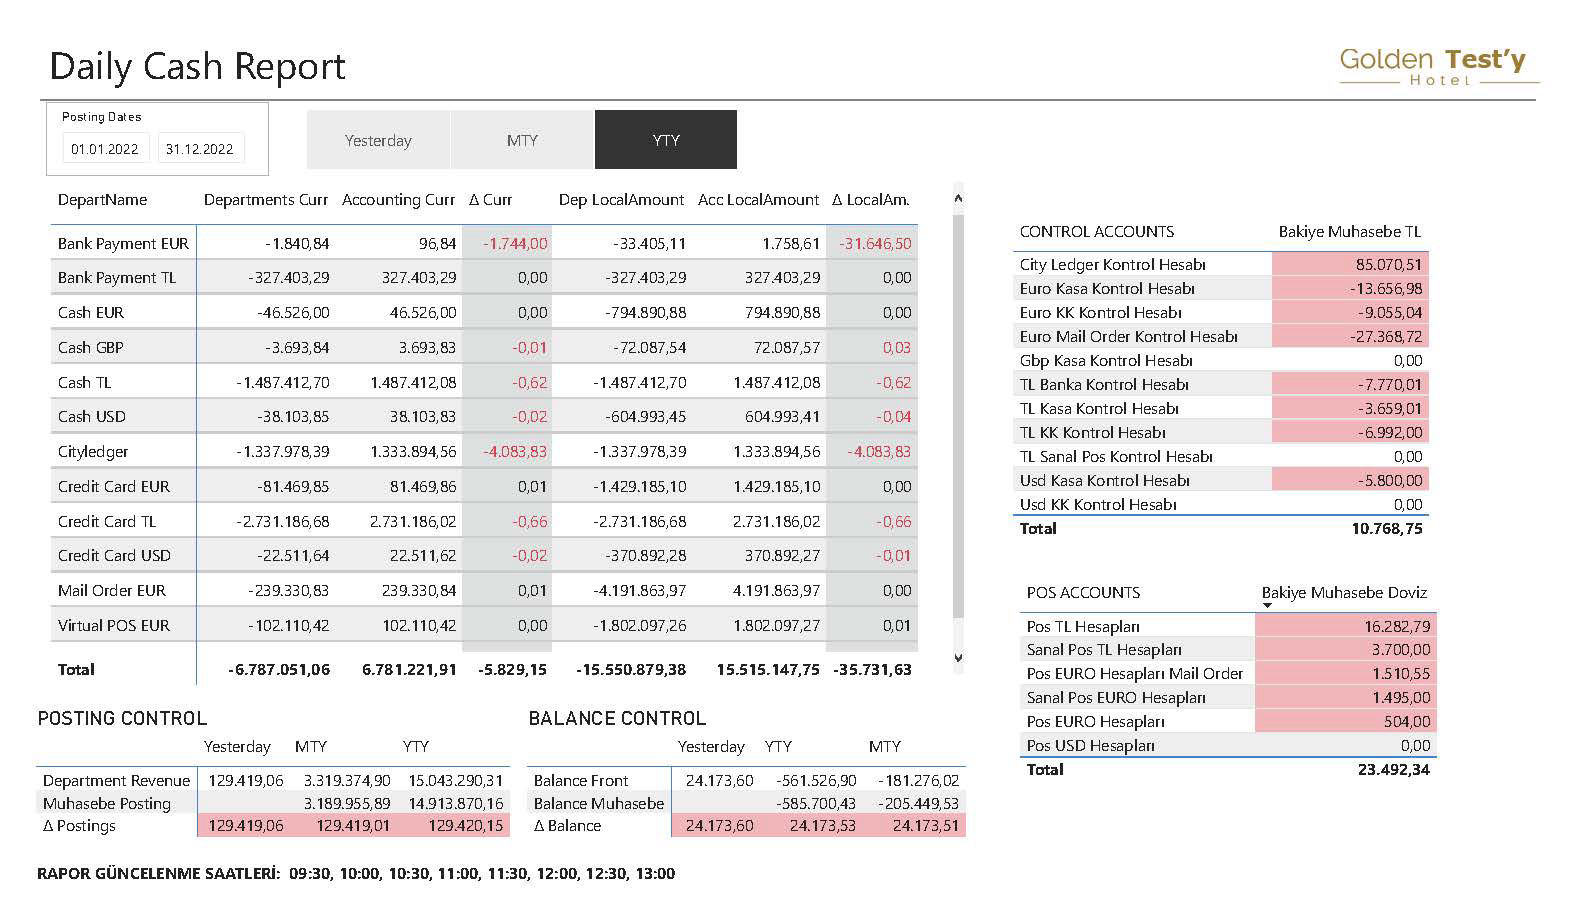
Task: Select City Ledger Kontrol Hesabı row
Action: point(1221,265)
